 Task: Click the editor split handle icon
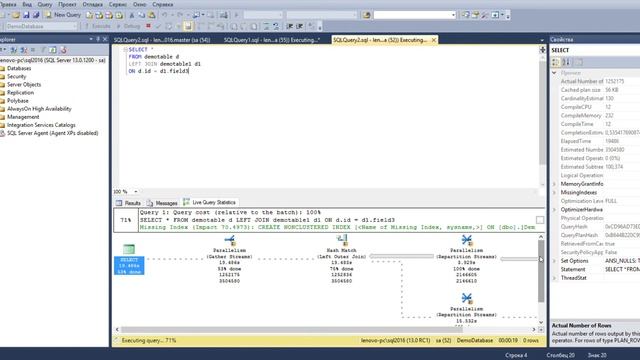(x=542, y=49)
